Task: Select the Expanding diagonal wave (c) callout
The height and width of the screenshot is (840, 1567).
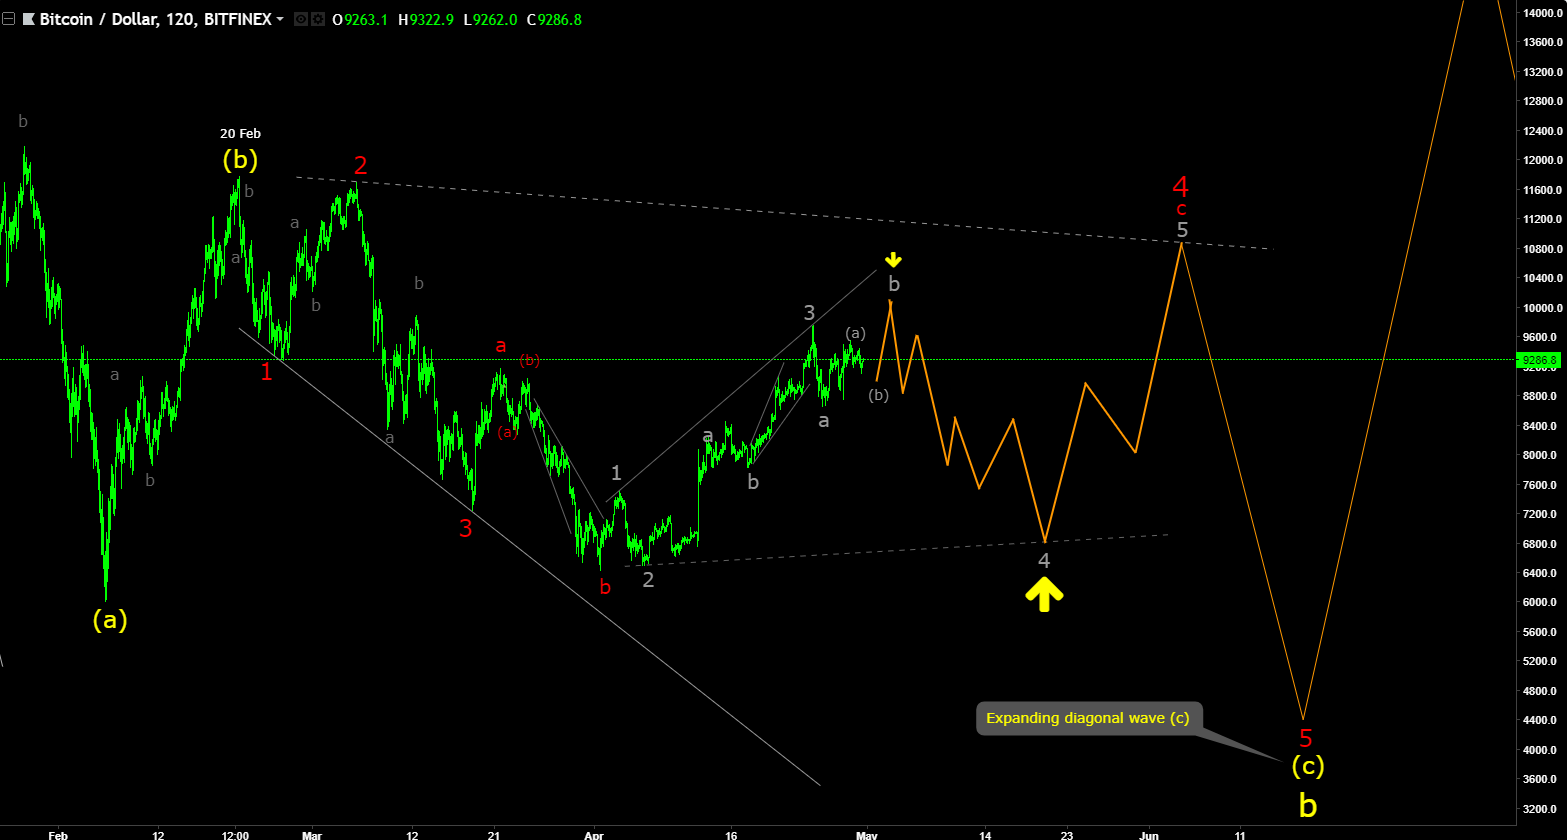Action: pos(1088,718)
